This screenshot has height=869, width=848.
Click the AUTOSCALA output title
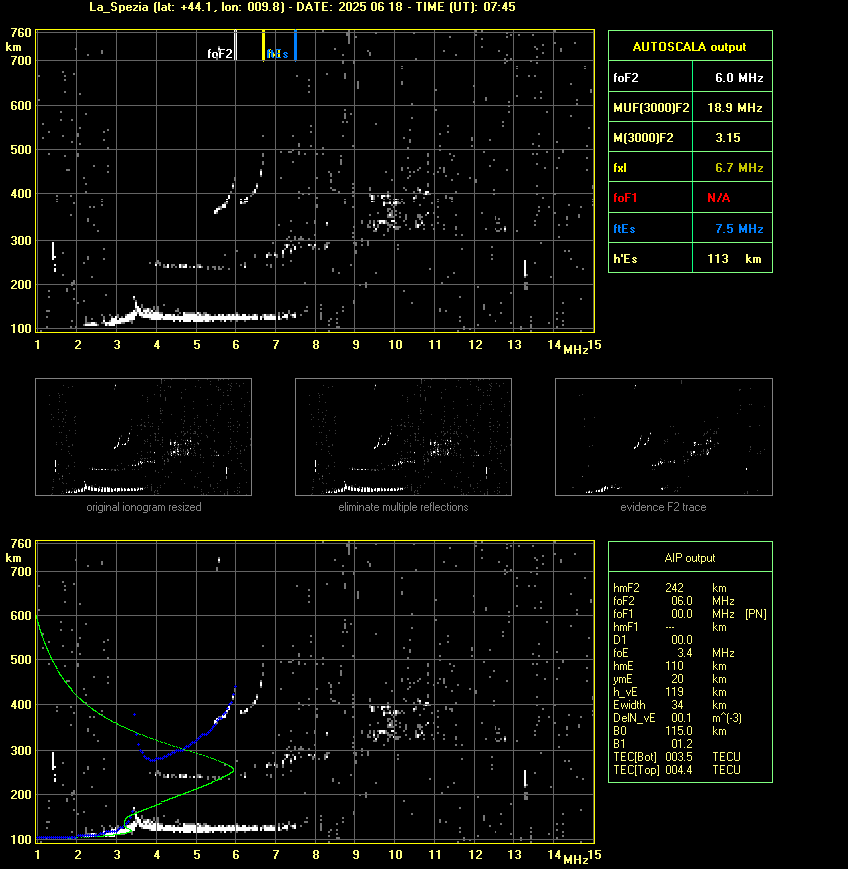point(689,47)
